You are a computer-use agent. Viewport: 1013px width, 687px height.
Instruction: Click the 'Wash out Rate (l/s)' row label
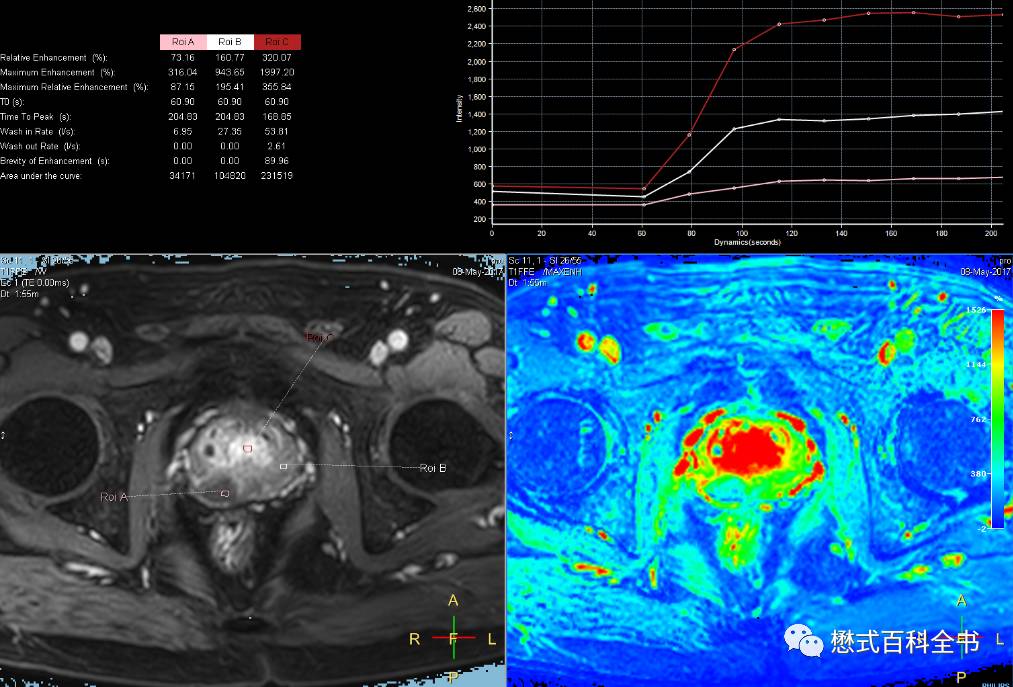[40, 146]
